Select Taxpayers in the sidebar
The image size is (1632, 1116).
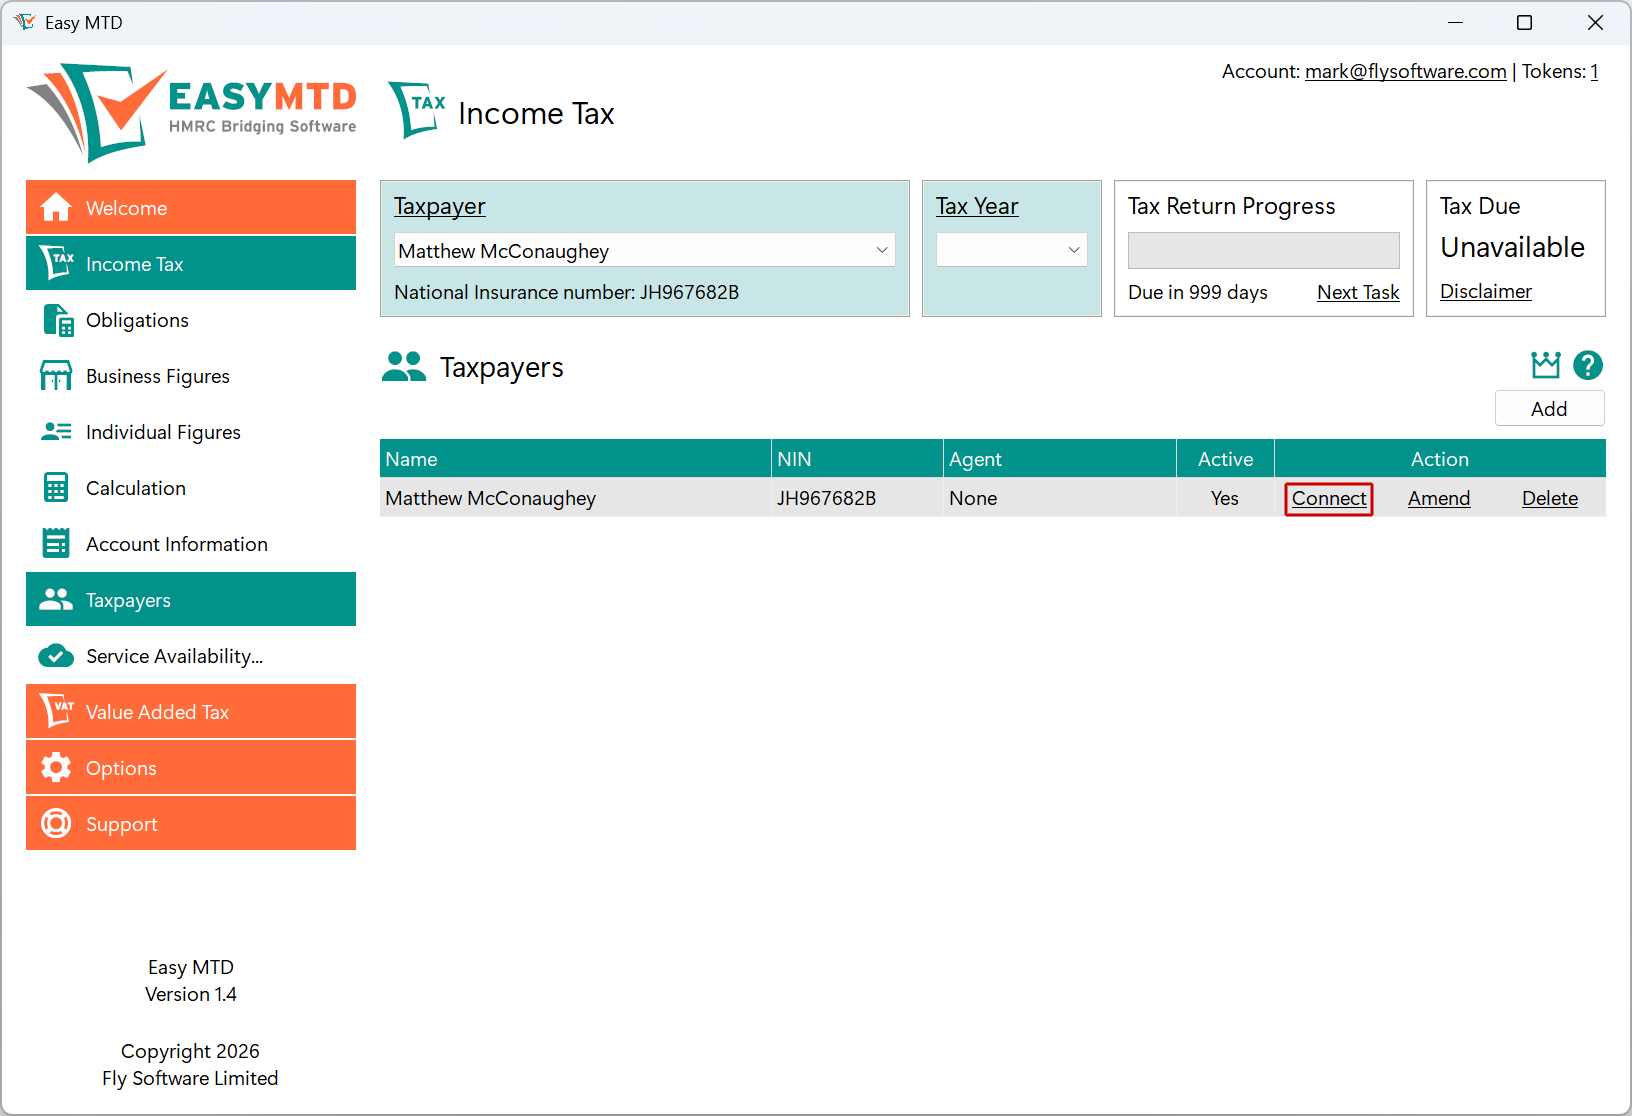191,599
